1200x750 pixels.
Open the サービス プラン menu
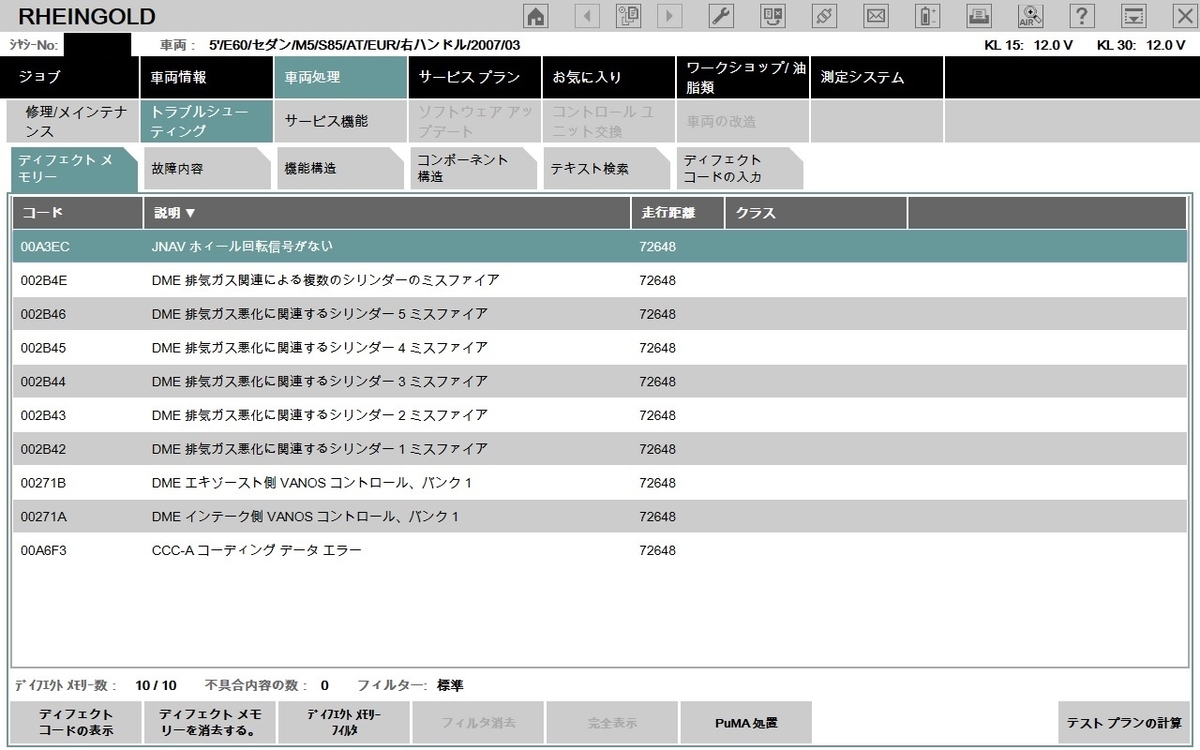[474, 77]
